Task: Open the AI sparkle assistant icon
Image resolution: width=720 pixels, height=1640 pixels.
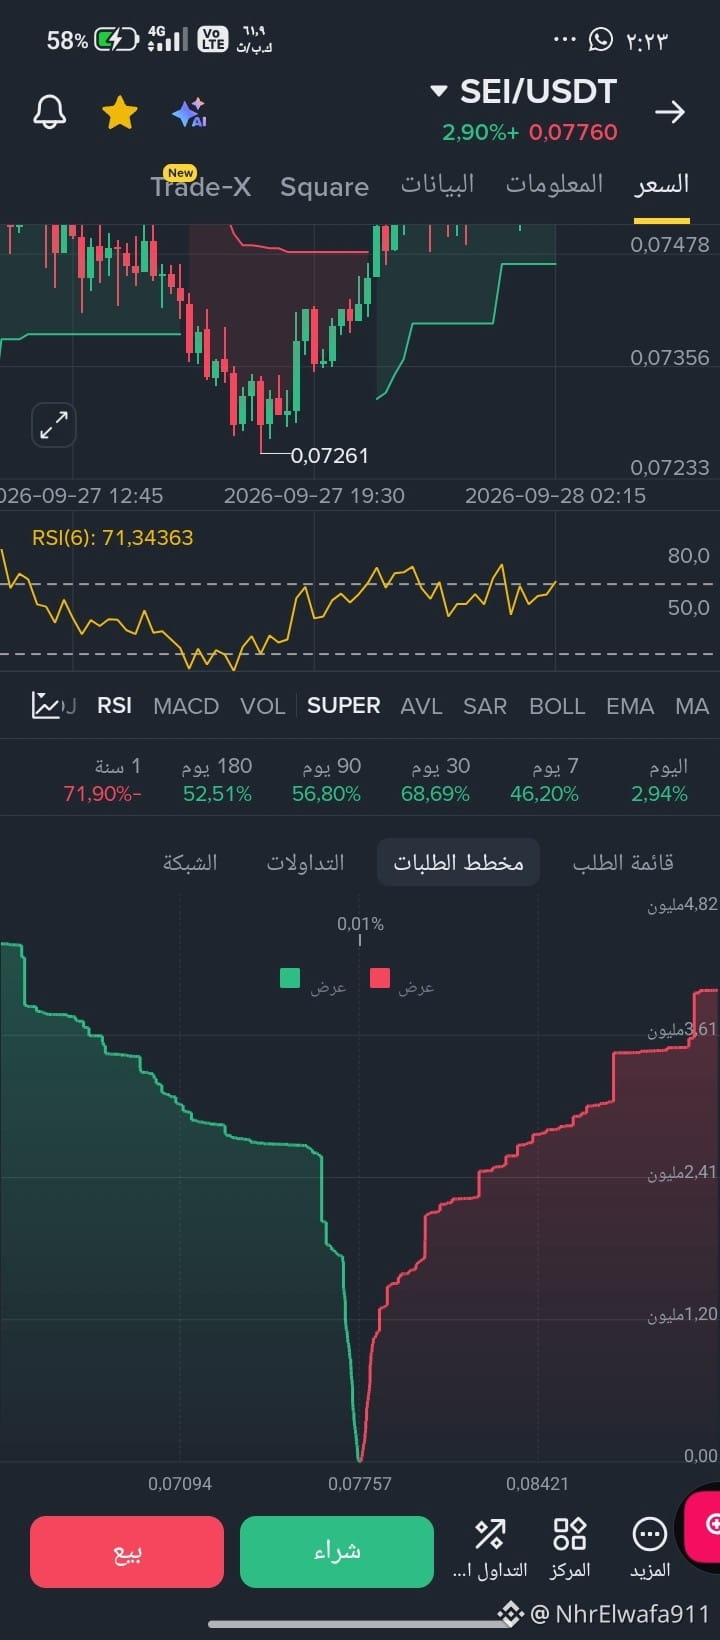Action: coord(189,113)
